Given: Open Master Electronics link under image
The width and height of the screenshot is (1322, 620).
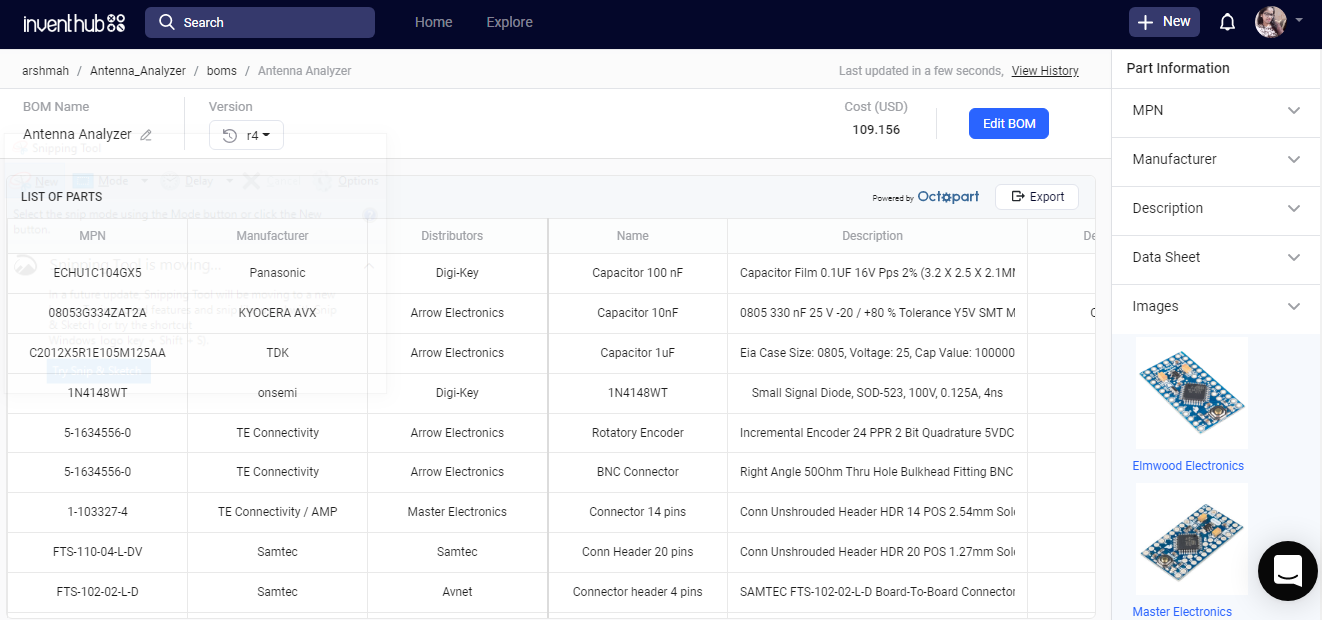Looking at the screenshot, I should (x=1182, y=612).
